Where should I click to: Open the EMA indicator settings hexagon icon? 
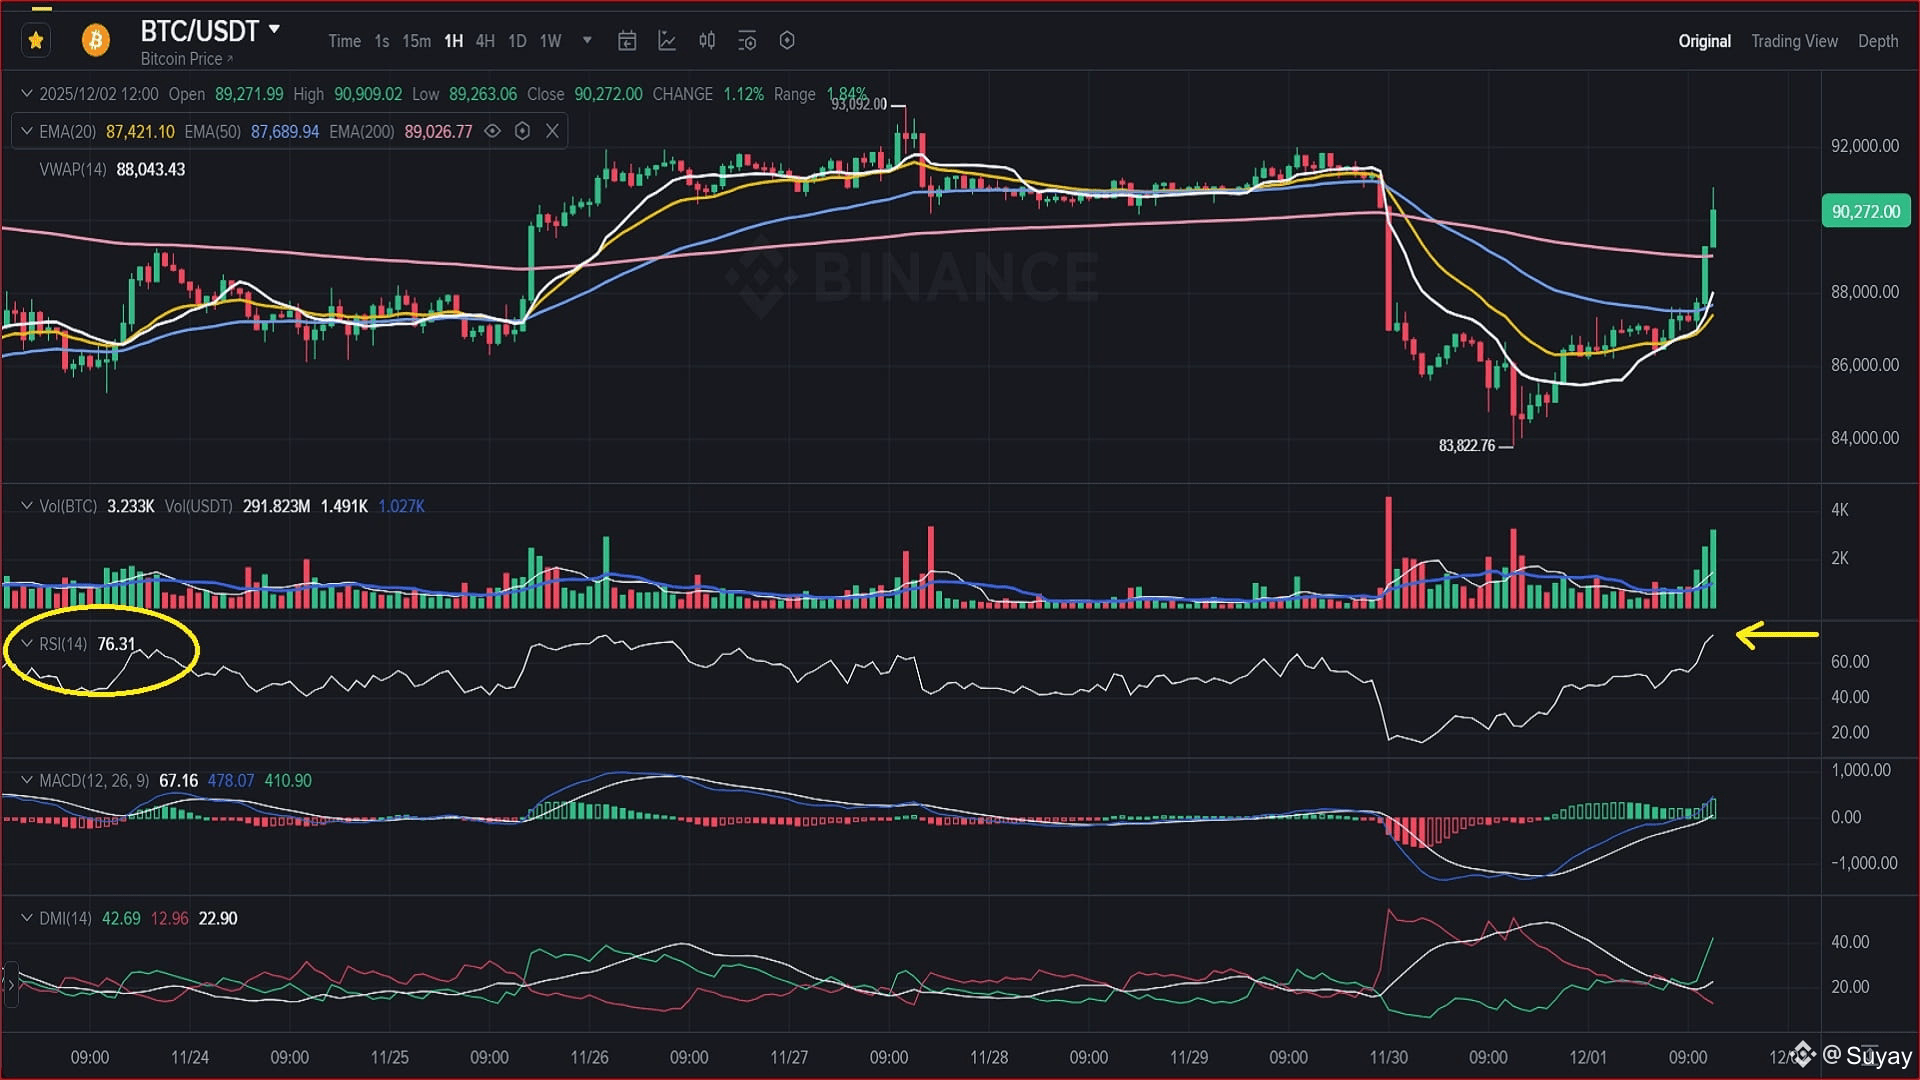[522, 132]
